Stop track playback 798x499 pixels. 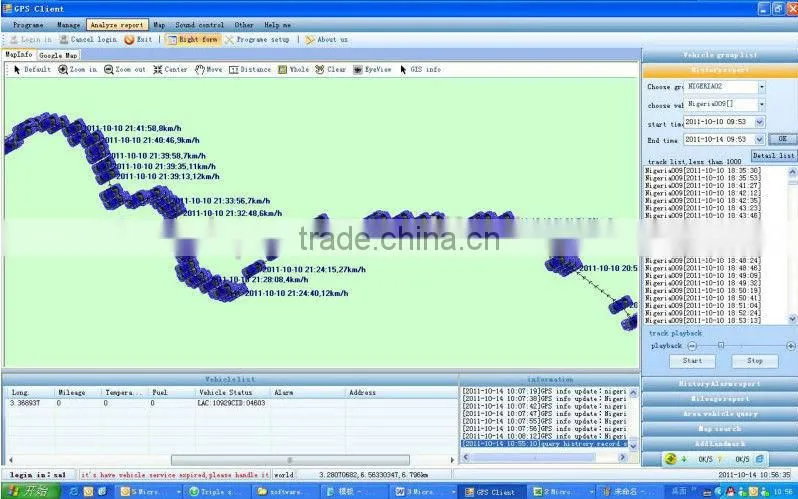coord(755,361)
